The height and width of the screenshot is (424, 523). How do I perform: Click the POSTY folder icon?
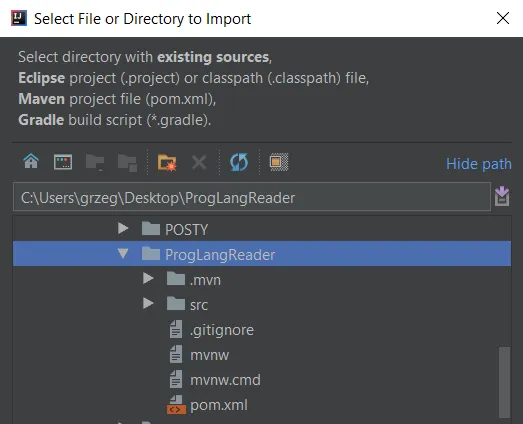click(x=151, y=229)
